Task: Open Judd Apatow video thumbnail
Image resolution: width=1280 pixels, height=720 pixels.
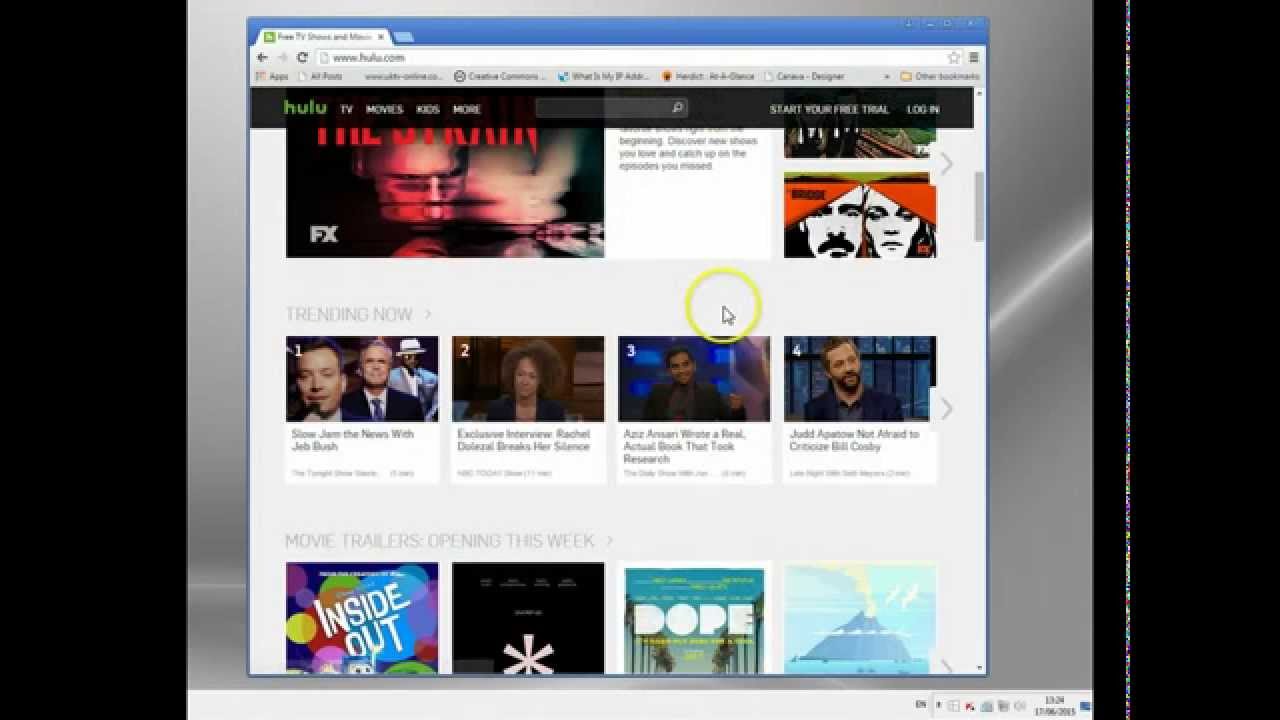Action: coord(860,379)
